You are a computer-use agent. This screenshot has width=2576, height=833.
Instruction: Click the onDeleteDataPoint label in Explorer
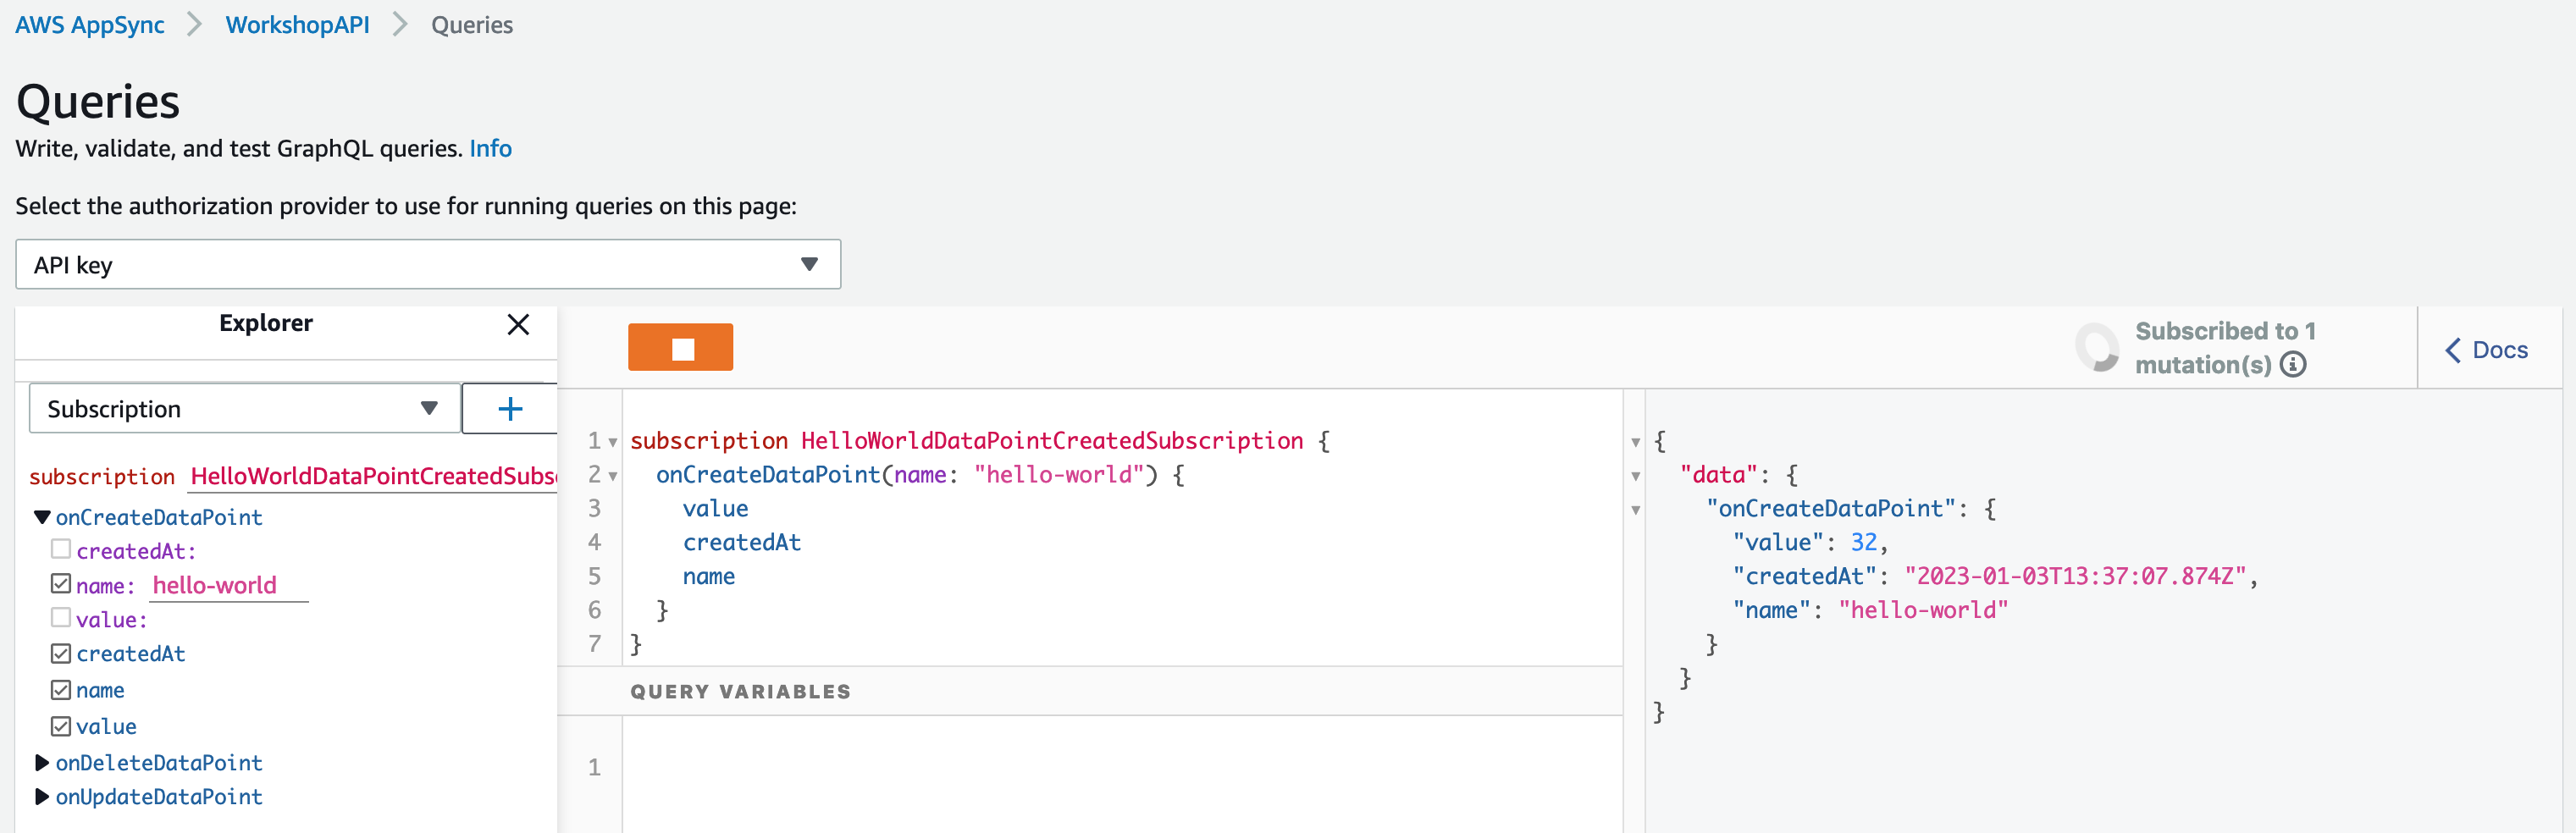pos(159,763)
